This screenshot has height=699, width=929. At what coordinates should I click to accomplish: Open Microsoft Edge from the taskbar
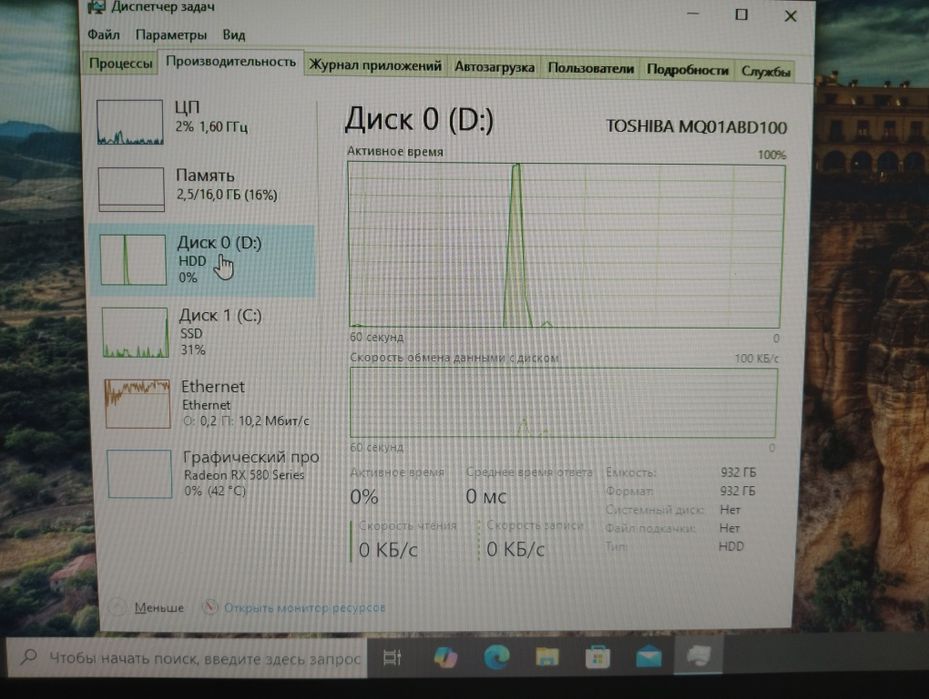tap(496, 657)
